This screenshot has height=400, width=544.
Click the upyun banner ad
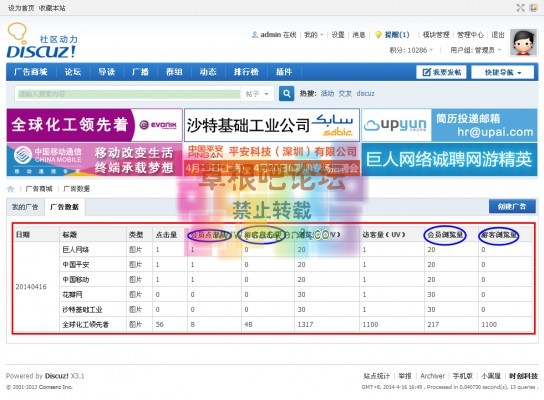click(449, 125)
